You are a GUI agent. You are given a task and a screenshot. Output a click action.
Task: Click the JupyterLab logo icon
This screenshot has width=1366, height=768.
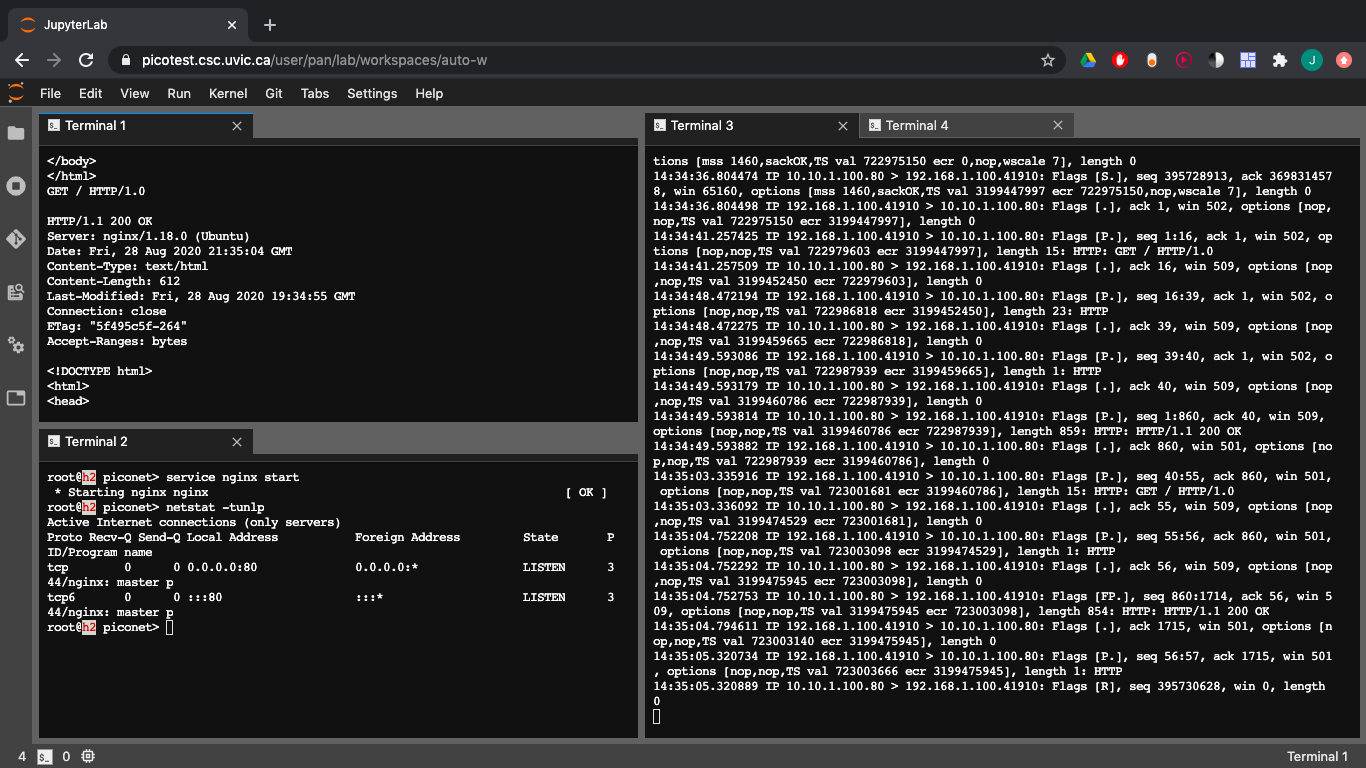click(x=16, y=93)
